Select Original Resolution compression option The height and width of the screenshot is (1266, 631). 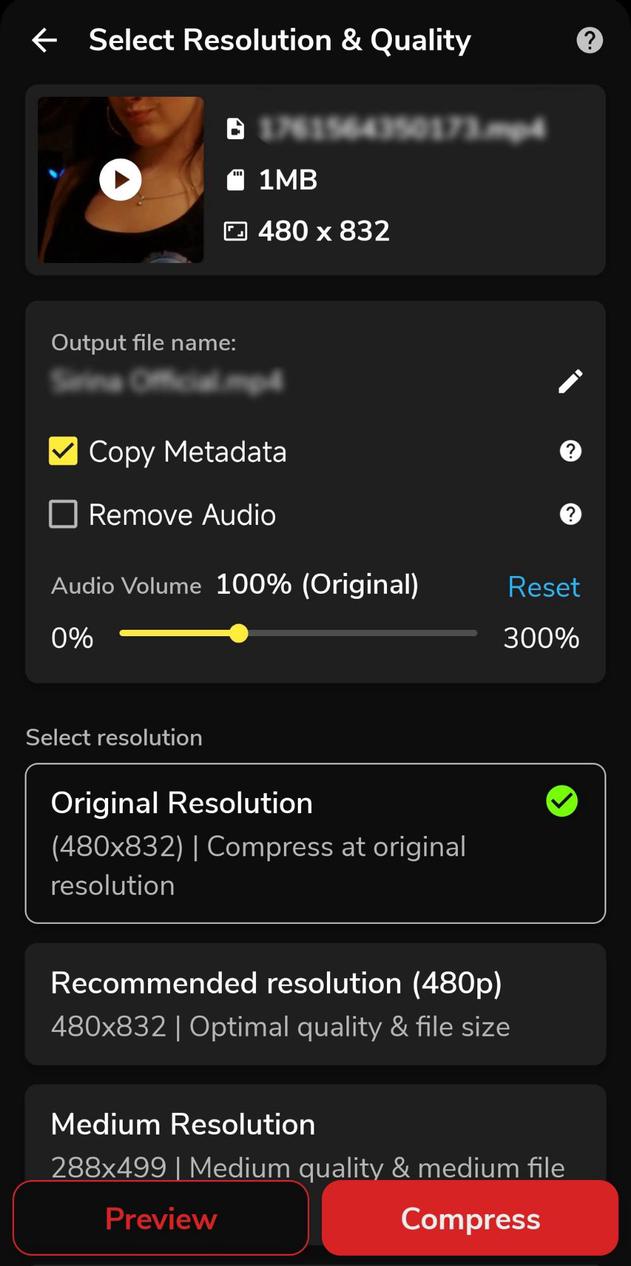[x=315, y=842]
